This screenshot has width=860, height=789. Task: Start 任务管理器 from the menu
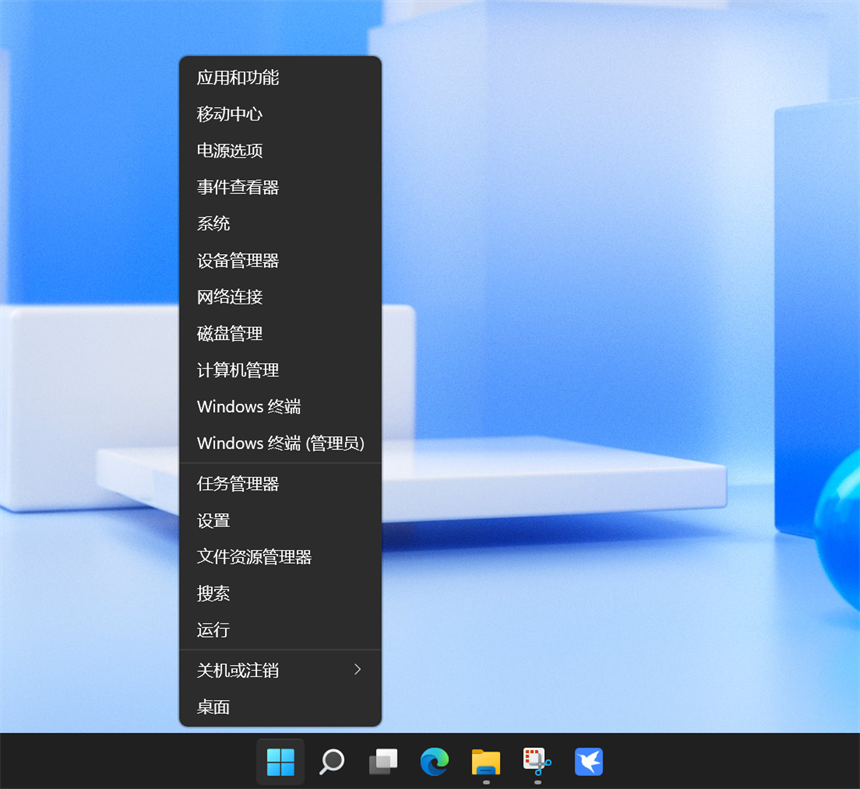(x=238, y=484)
